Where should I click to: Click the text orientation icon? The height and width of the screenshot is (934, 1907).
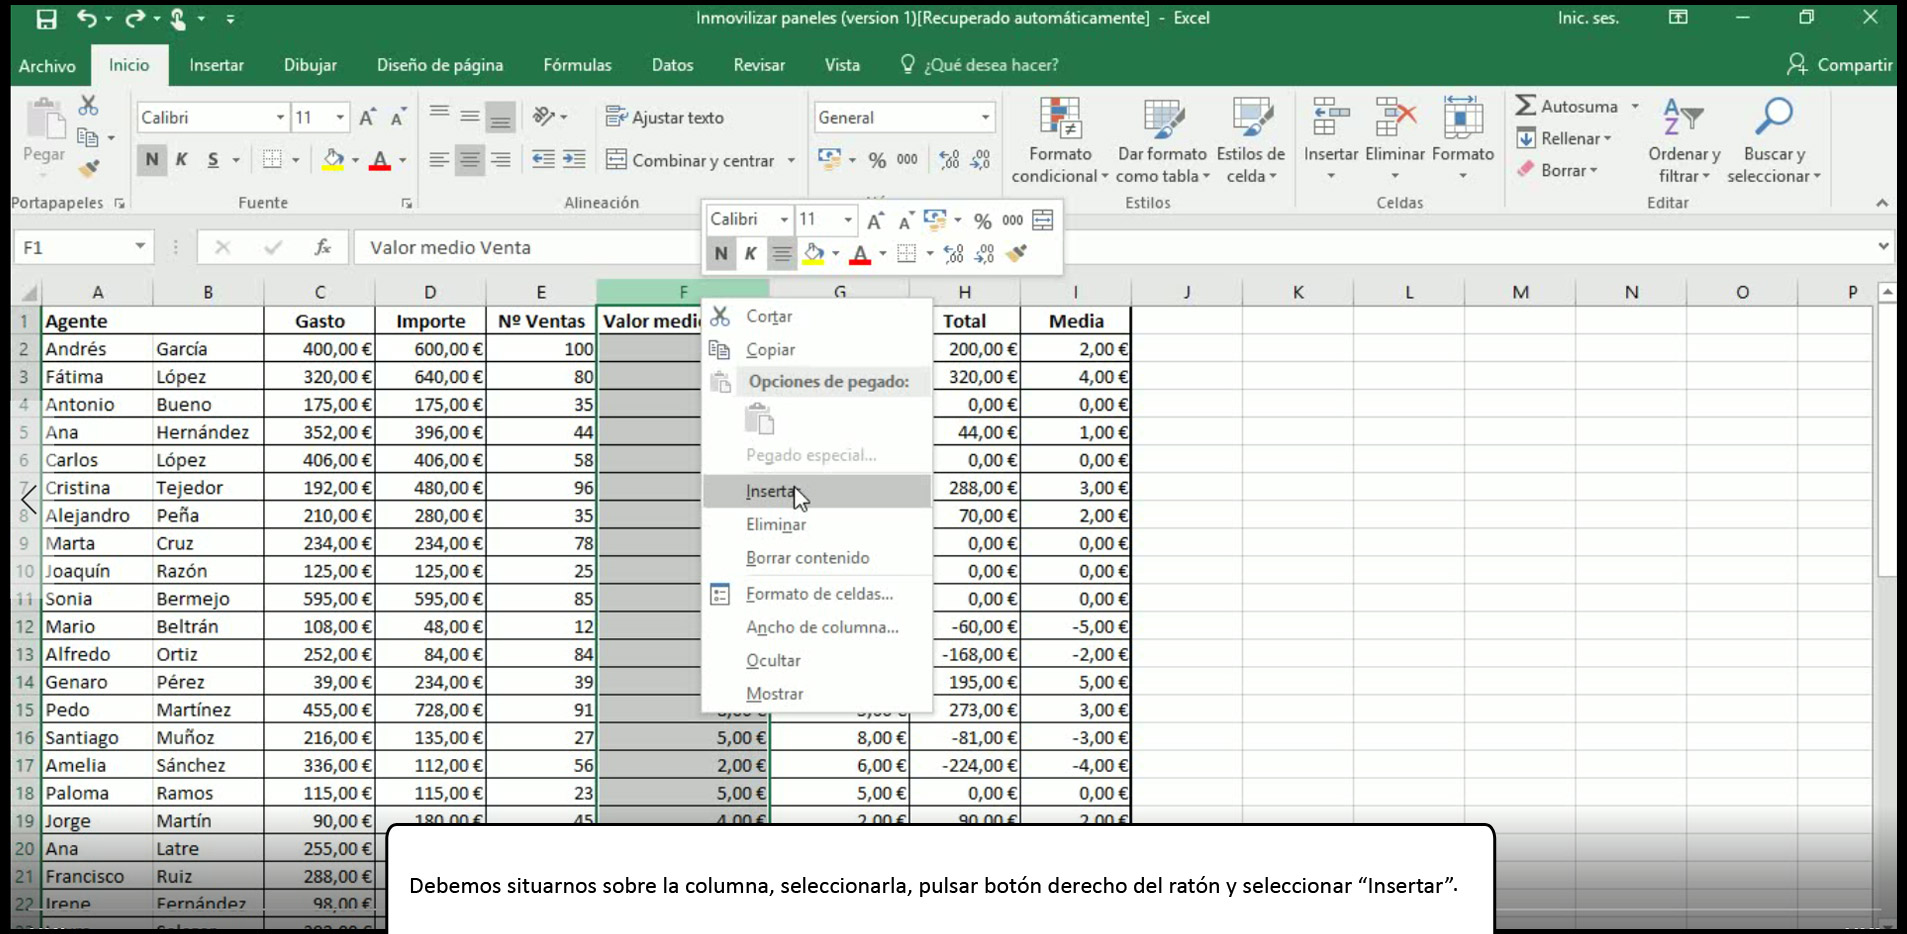click(x=544, y=116)
